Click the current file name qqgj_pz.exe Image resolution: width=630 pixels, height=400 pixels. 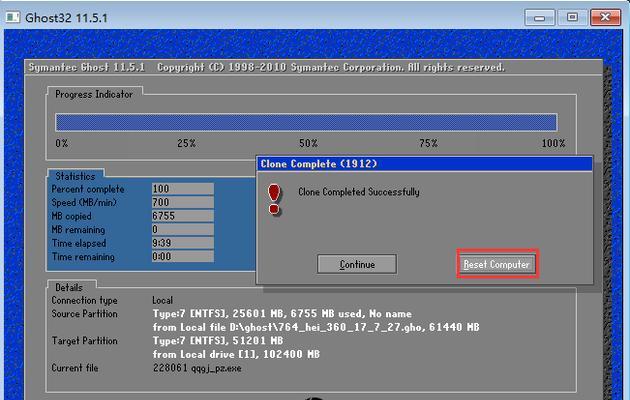coord(216,368)
